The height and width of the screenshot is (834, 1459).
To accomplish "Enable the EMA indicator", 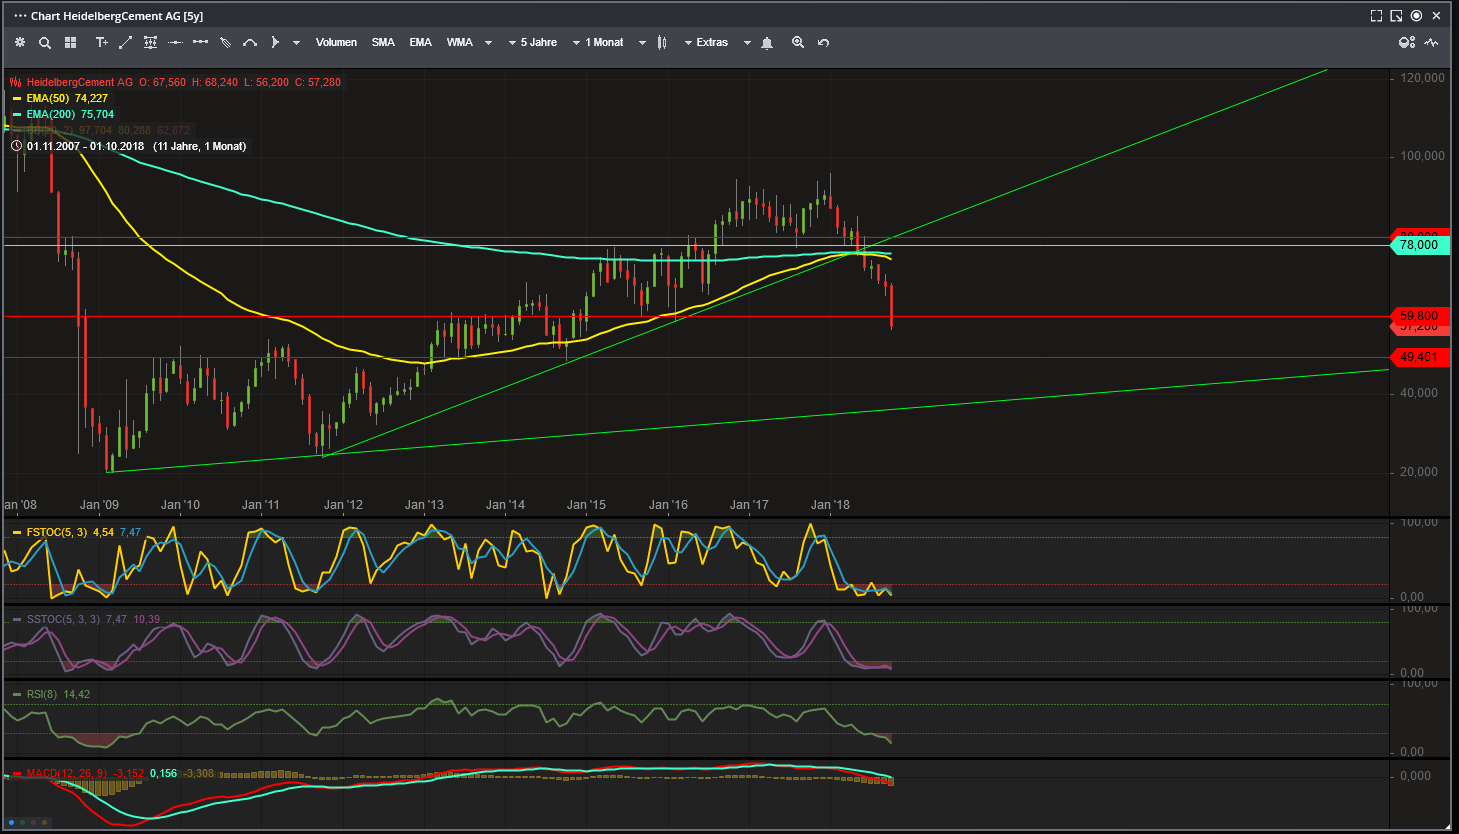I will coord(419,42).
